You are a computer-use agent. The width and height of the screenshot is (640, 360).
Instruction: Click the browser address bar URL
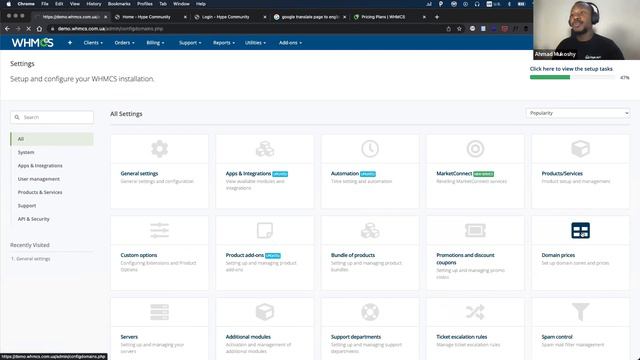pyautogui.click(x=110, y=29)
